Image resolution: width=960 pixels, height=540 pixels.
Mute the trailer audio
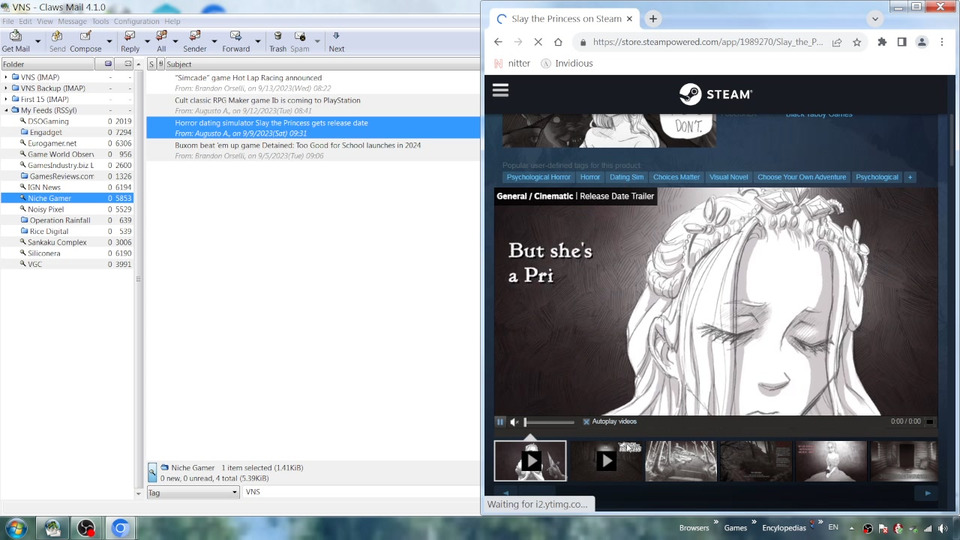514,422
